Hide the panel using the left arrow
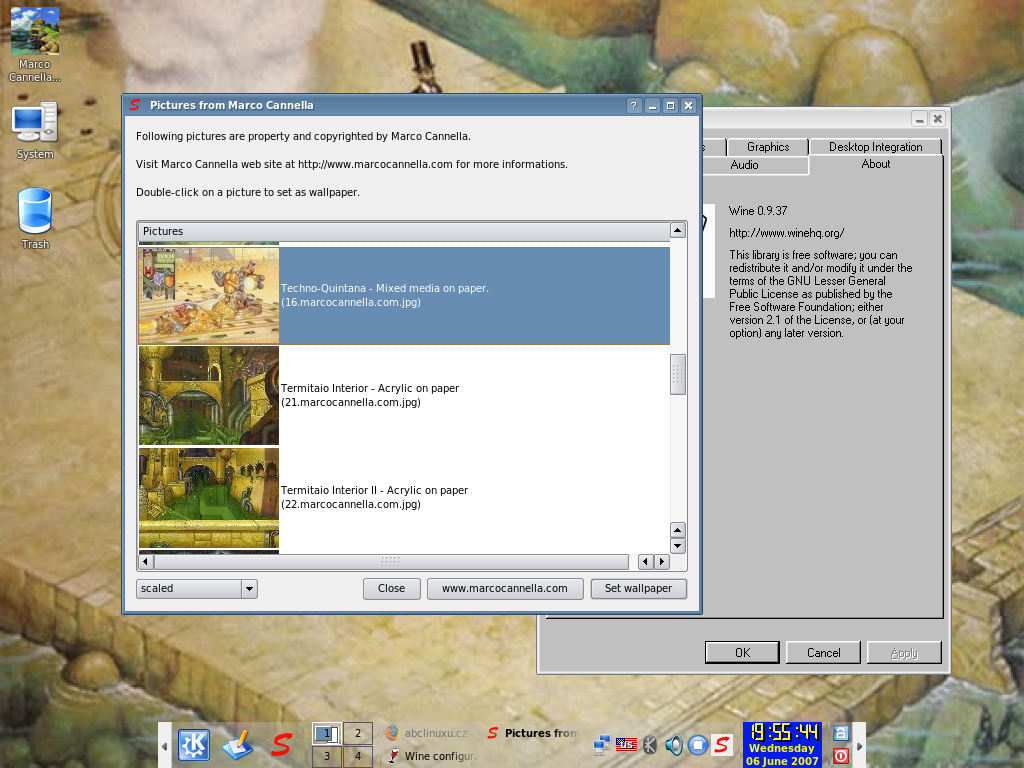1024x768 pixels. [x=164, y=745]
